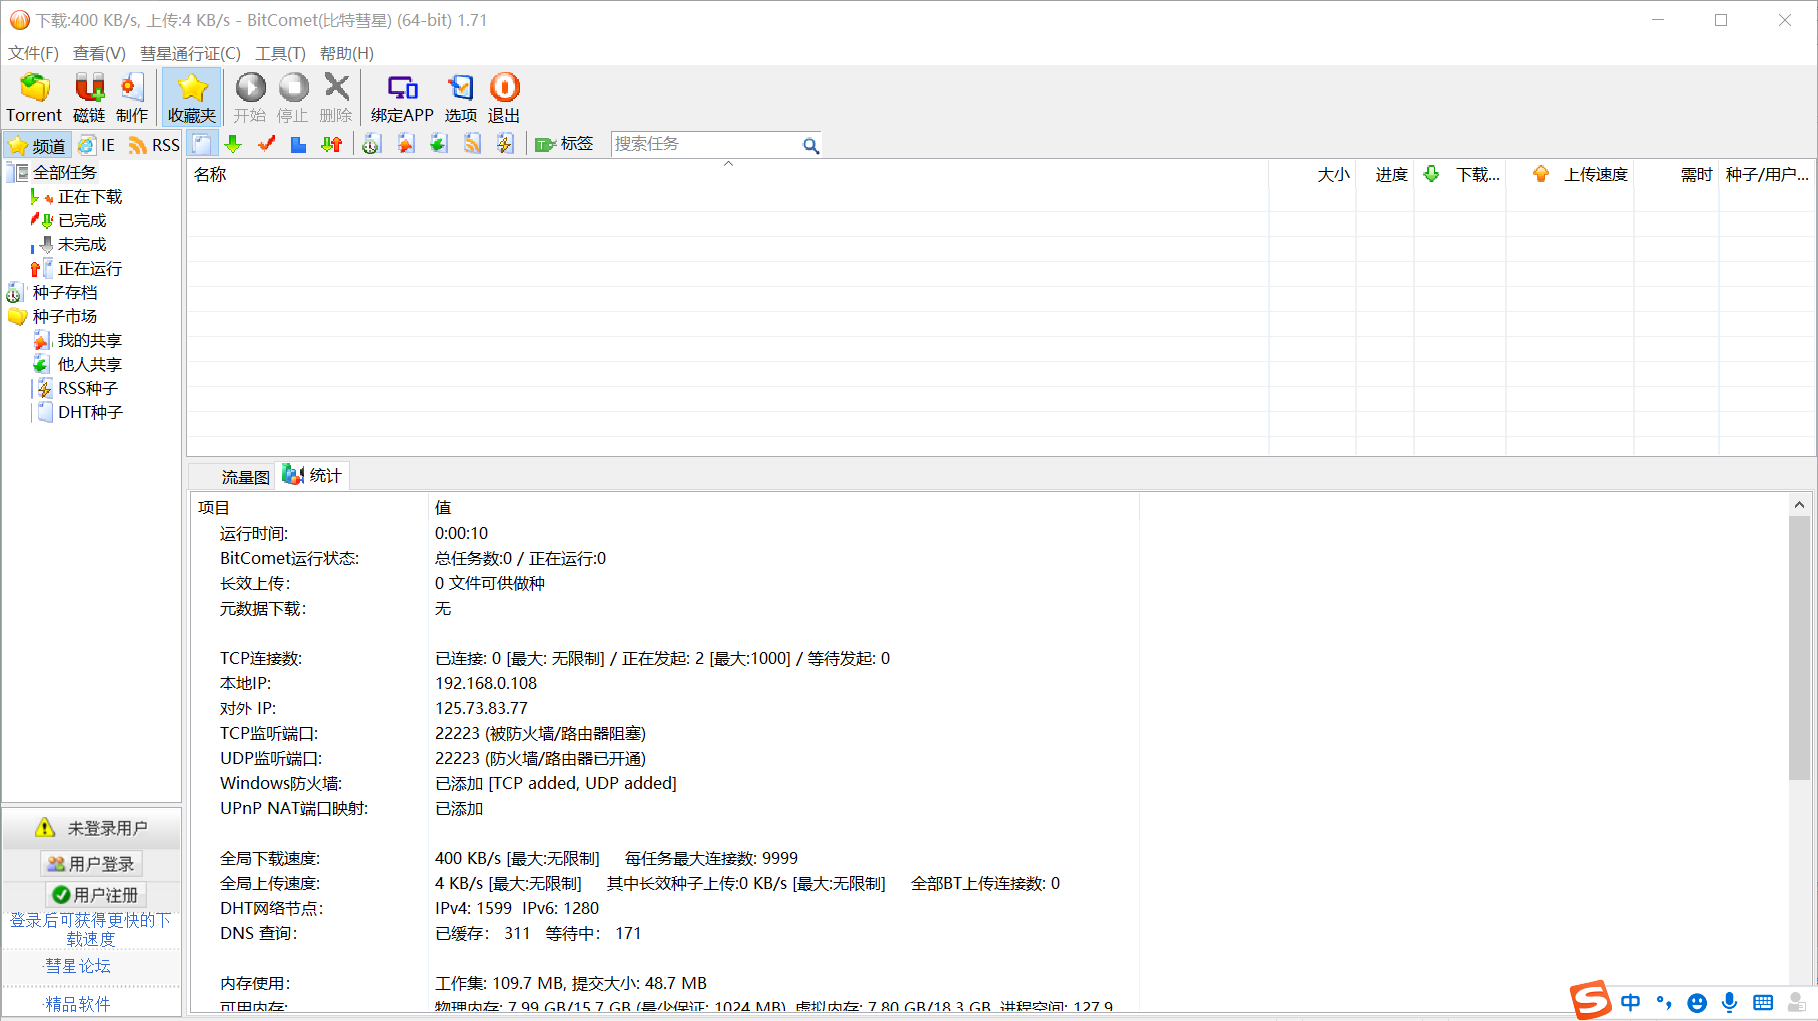Viewport: 1818px width, 1021px height.
Task: Filter tasks by active up-down arrows icon
Action: [332, 144]
